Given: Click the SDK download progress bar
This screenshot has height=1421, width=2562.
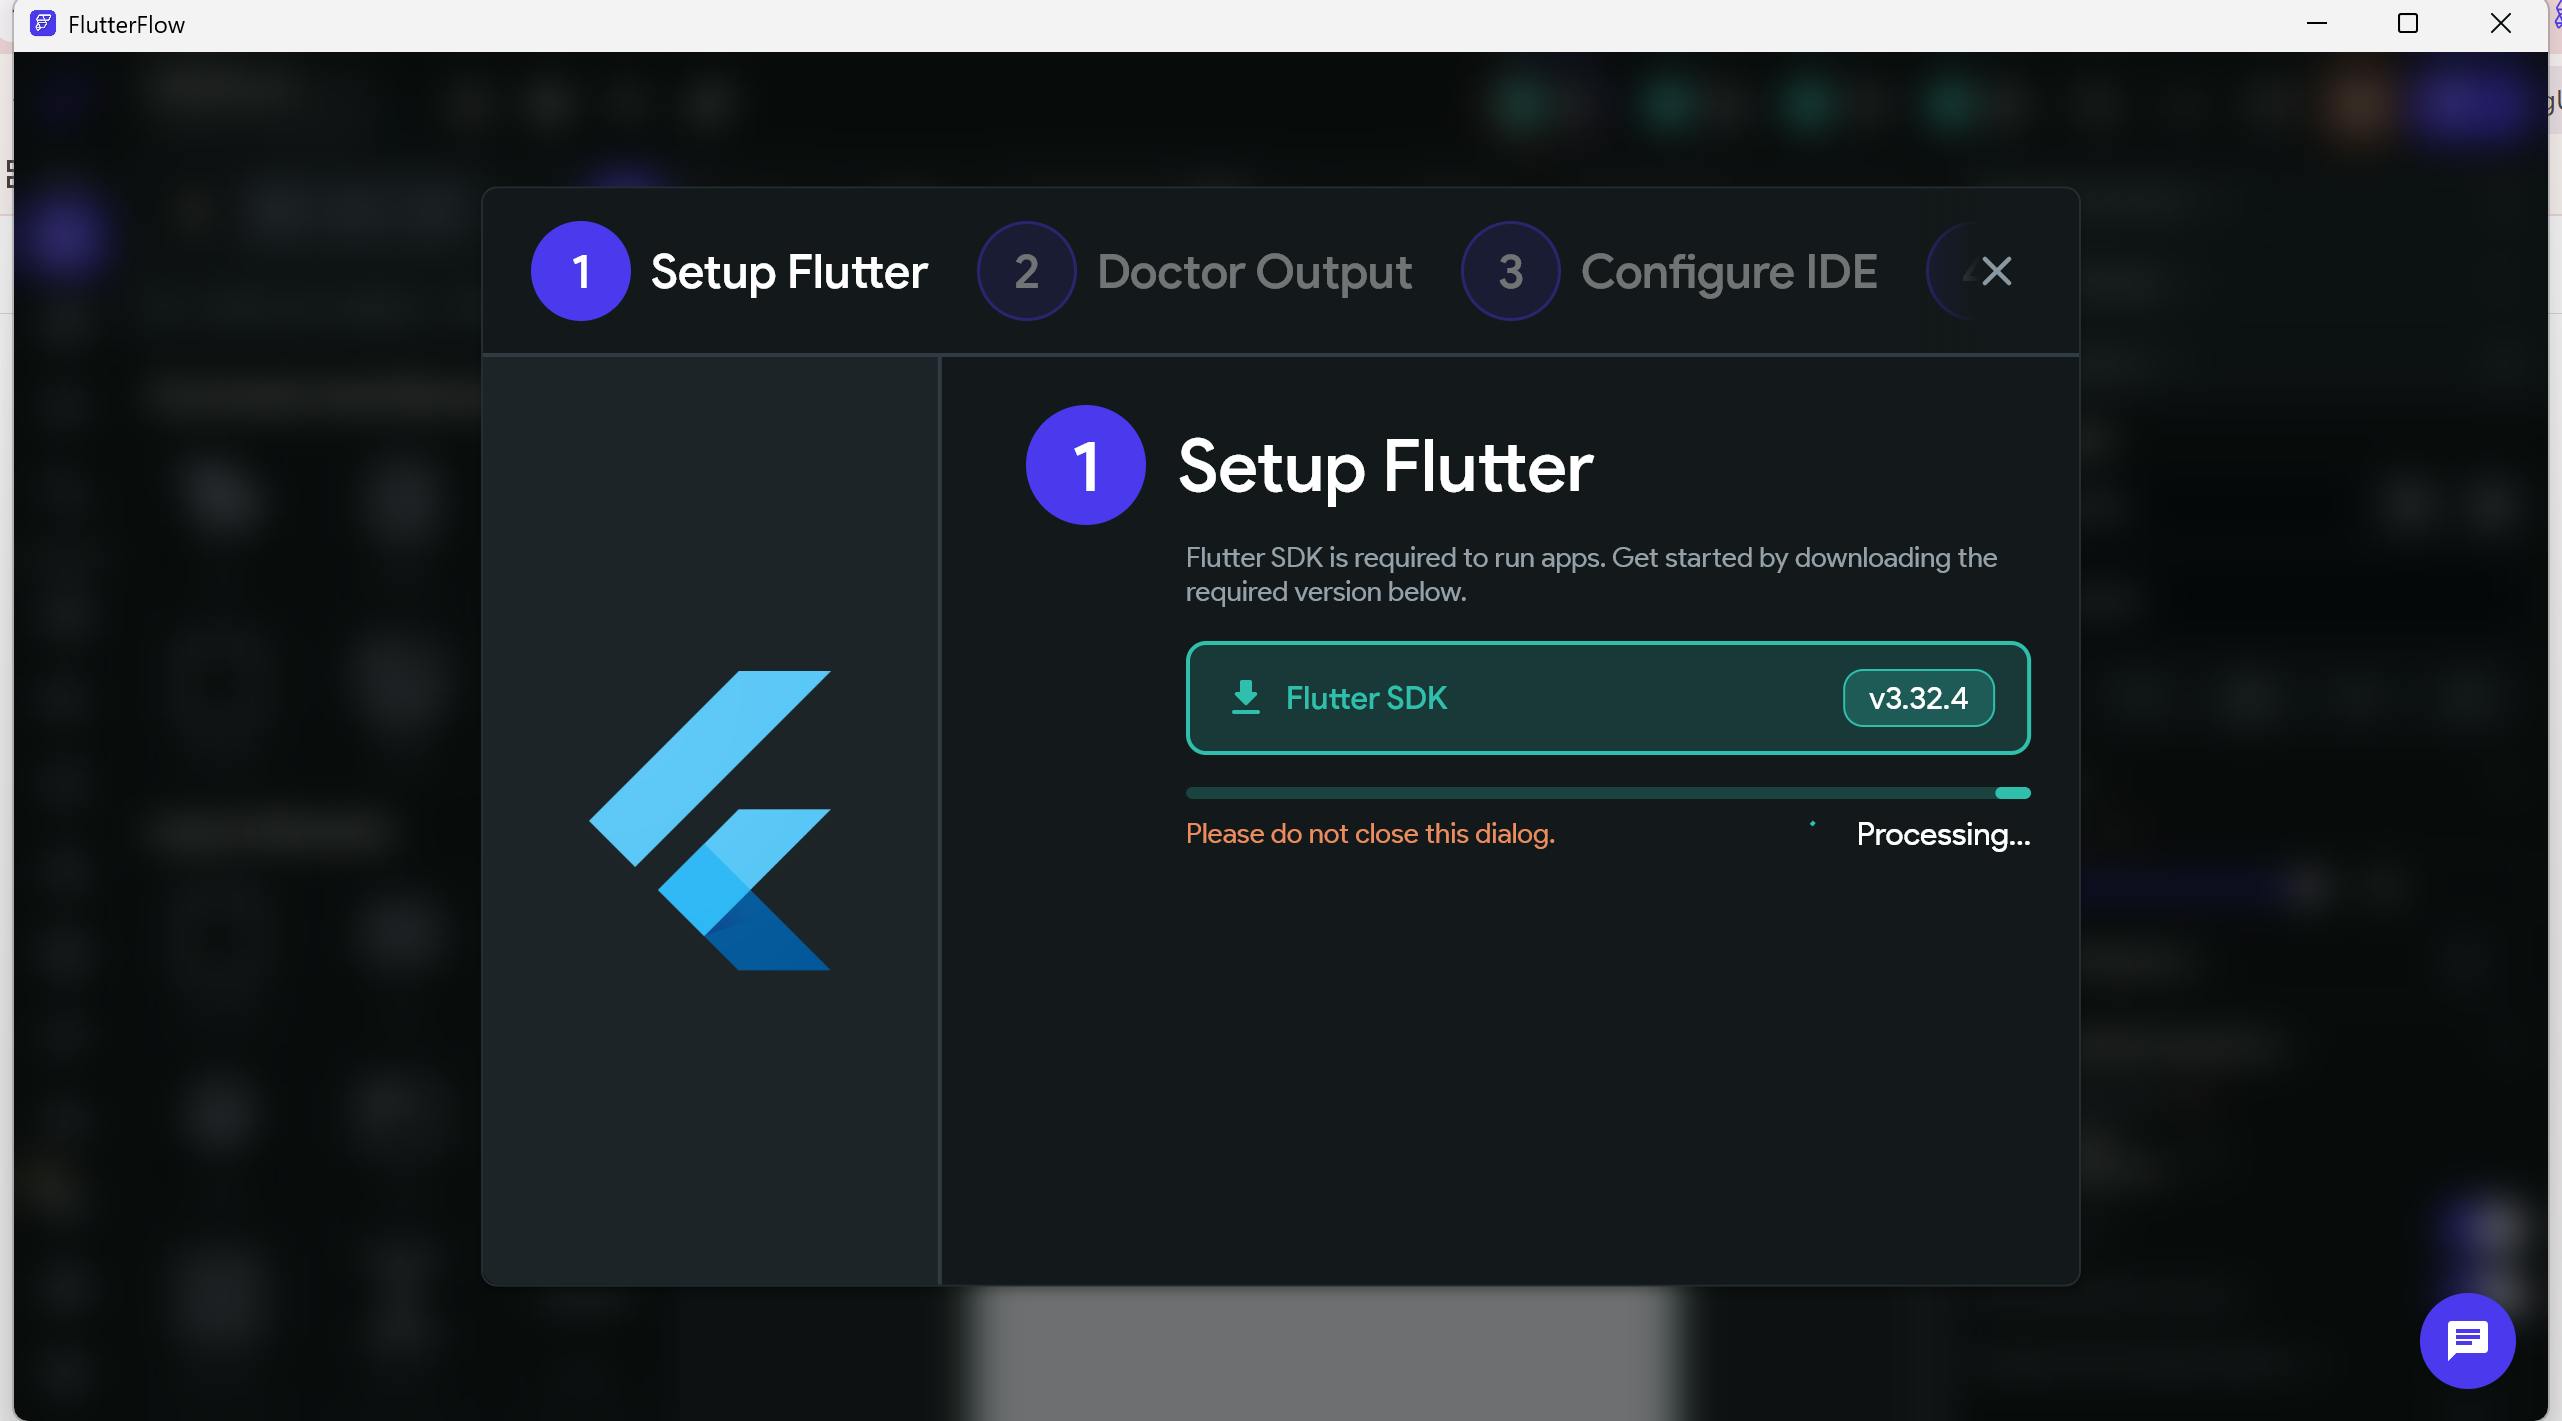Looking at the screenshot, I should pos(1607,793).
